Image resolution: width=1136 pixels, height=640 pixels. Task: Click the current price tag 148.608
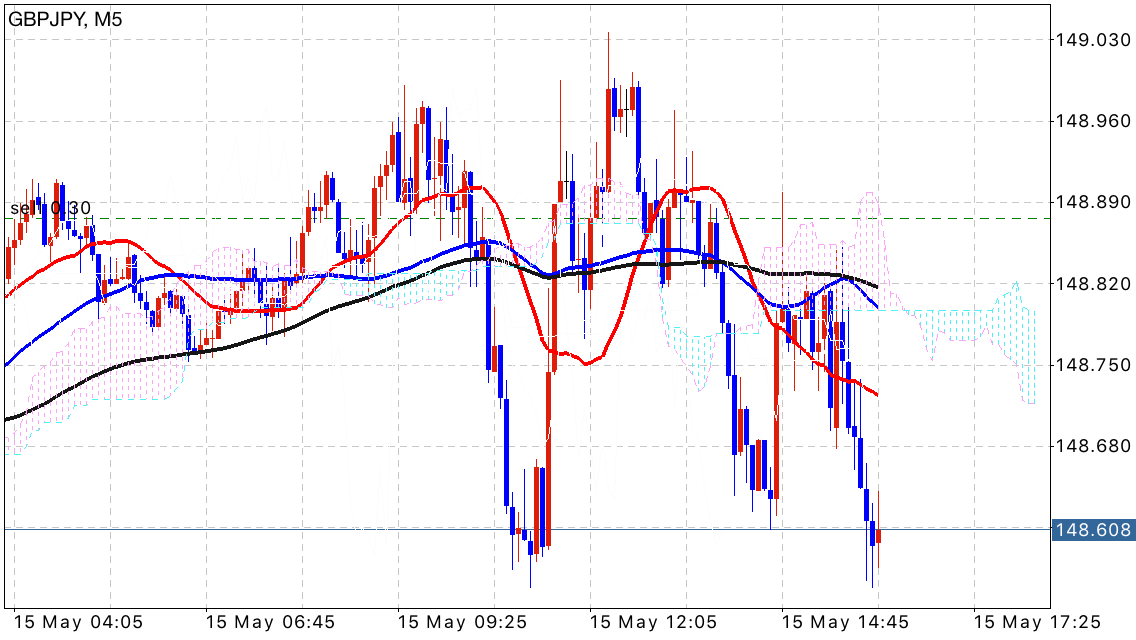point(1093,530)
